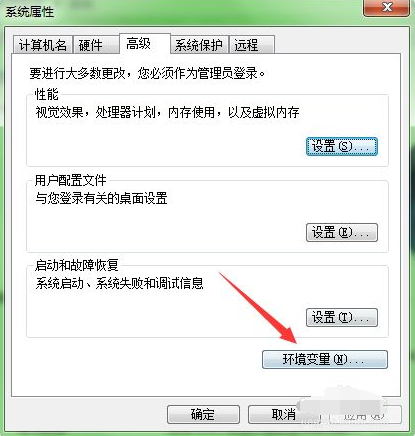Switch to the 远程 tab
This screenshot has width=415, height=436.
pos(251,45)
